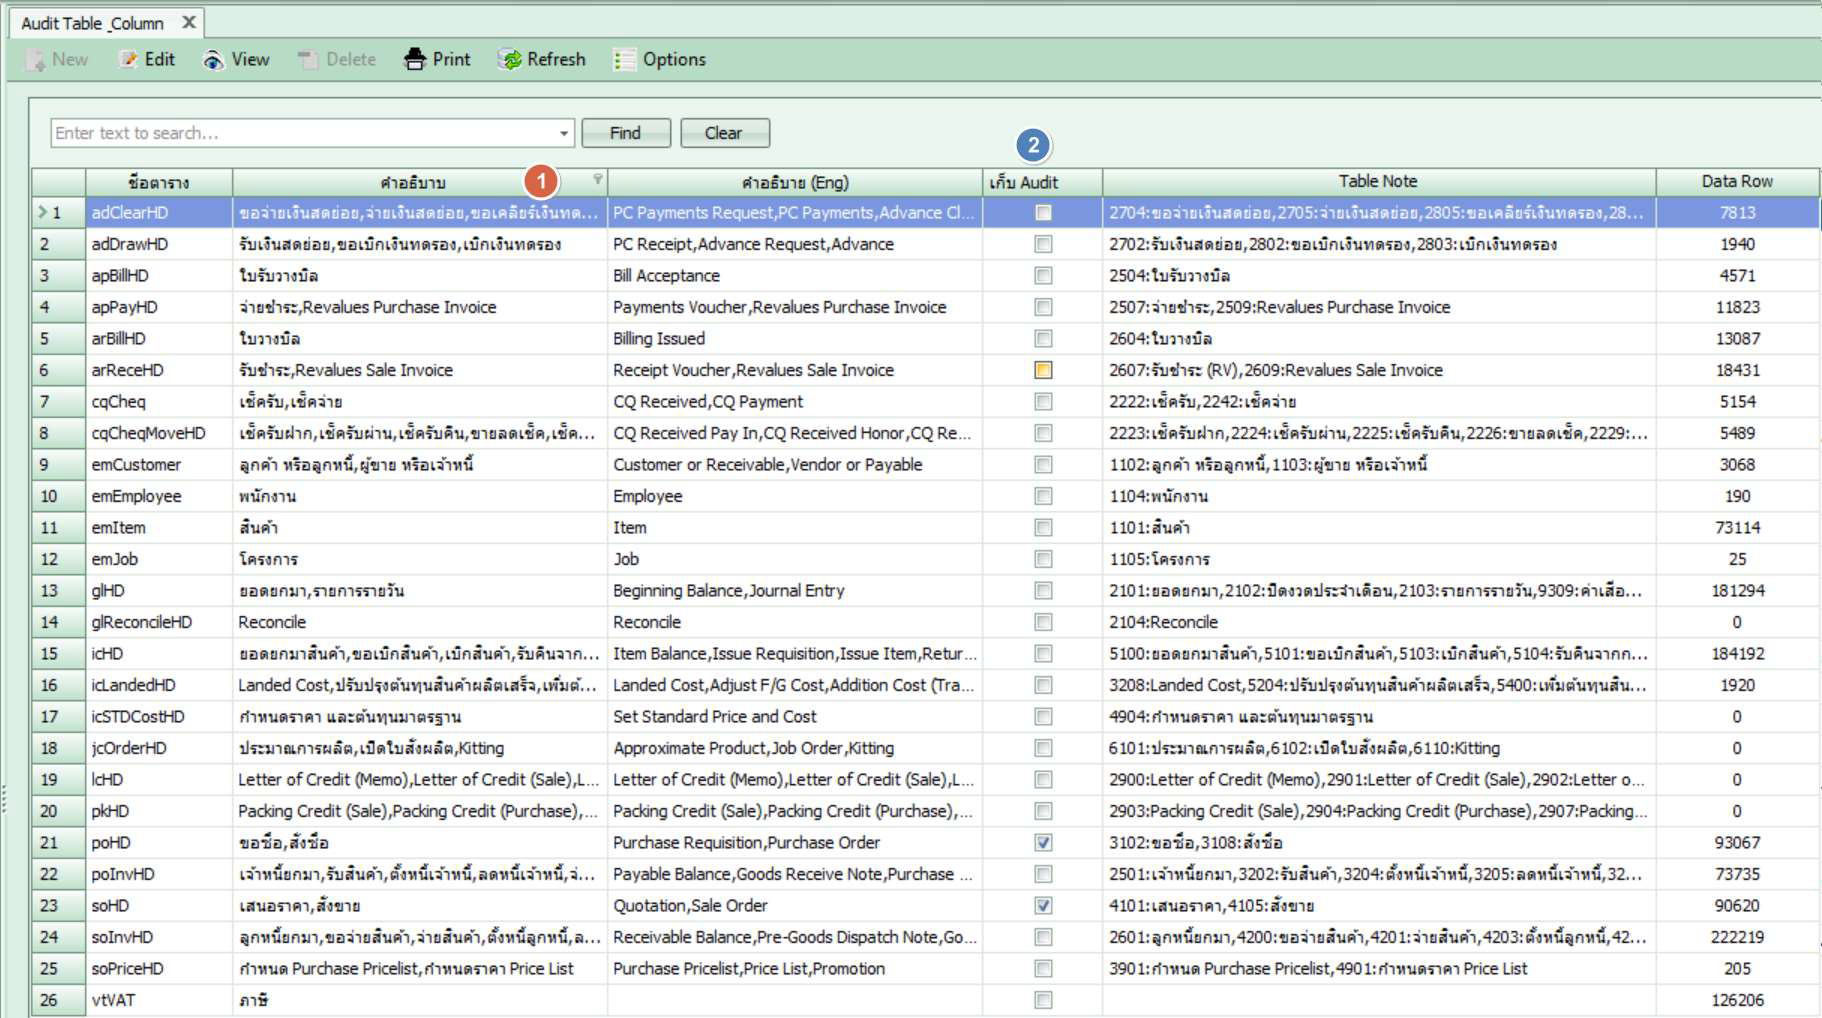The height and width of the screenshot is (1018, 1822).
Task: Select the Audit Table_Column tab
Action: [x=92, y=23]
